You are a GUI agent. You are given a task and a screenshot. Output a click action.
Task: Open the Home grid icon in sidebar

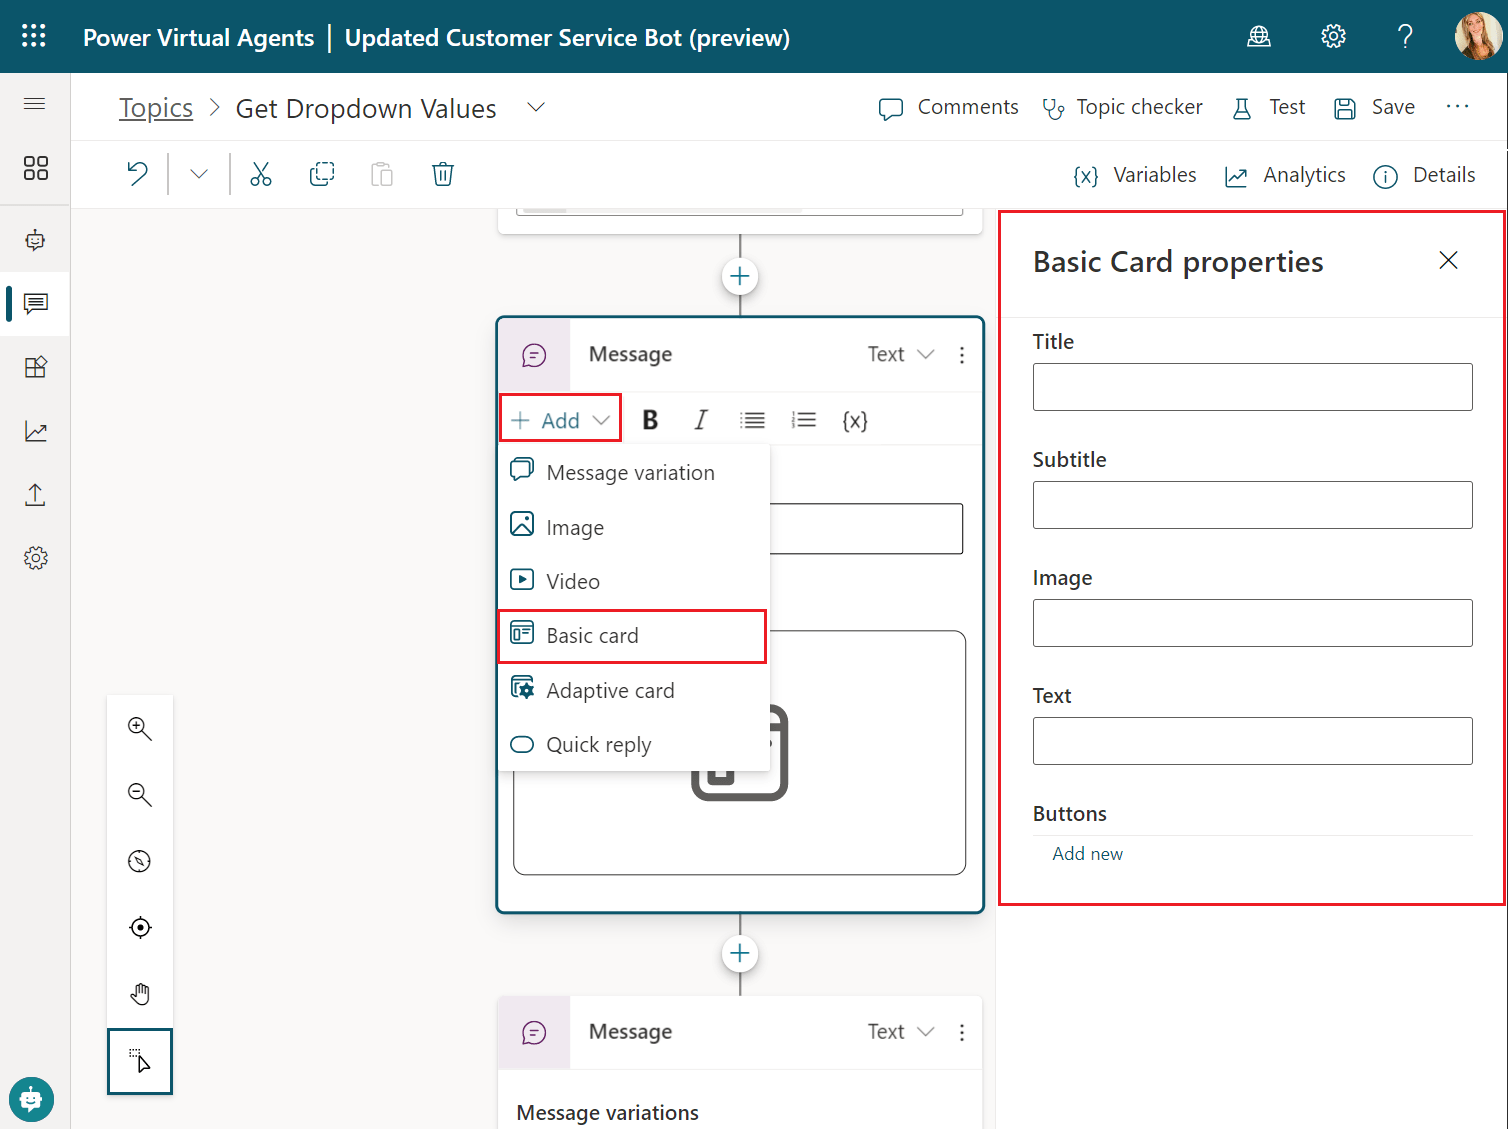click(35, 168)
